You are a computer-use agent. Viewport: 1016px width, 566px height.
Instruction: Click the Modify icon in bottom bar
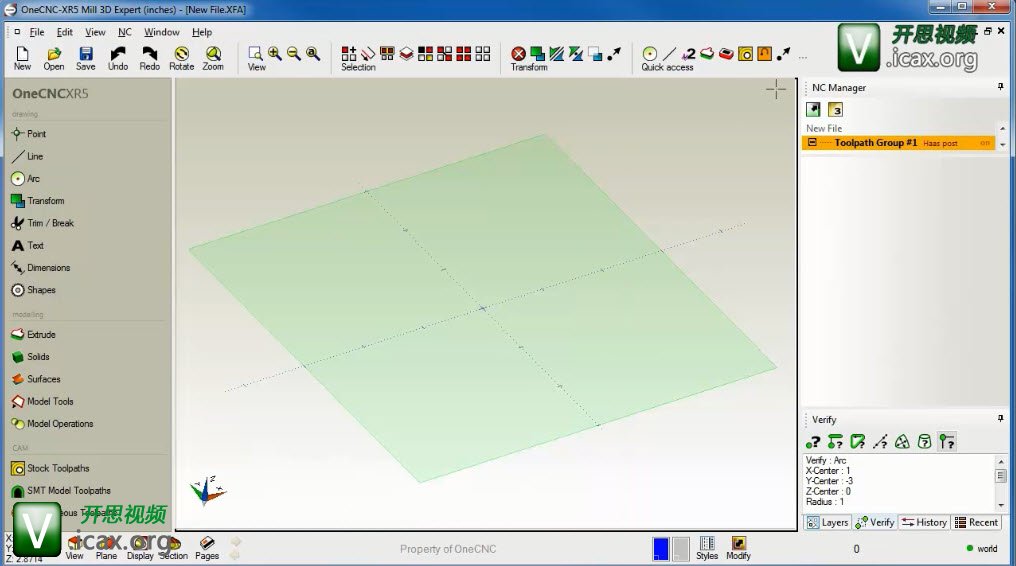point(738,548)
